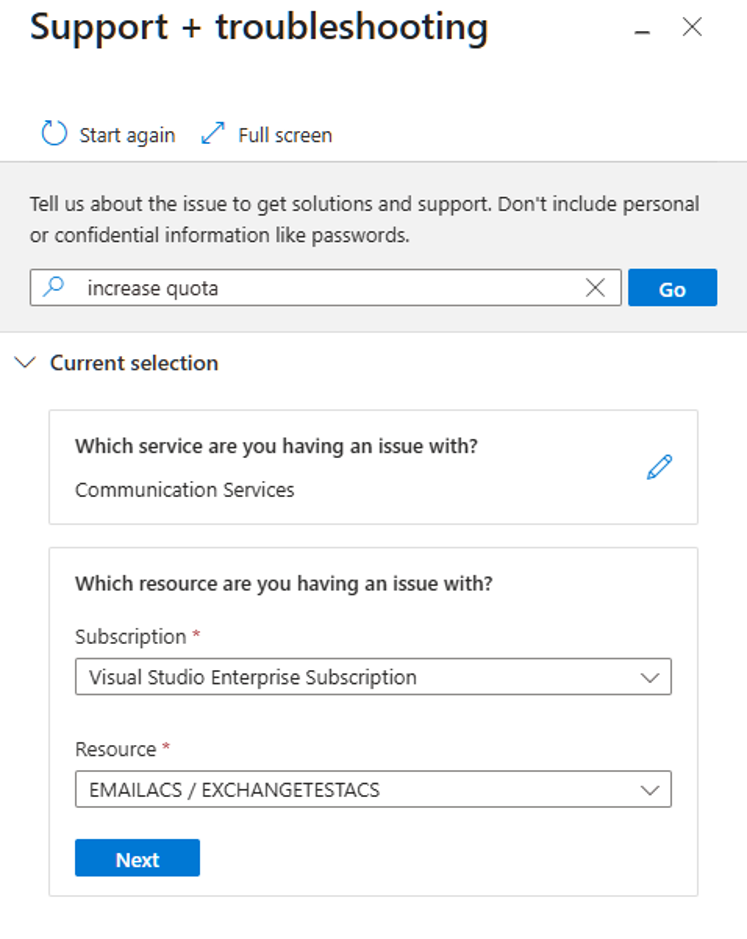This screenshot has height=939, width=747.
Task: Click the Go button
Action: 672,288
